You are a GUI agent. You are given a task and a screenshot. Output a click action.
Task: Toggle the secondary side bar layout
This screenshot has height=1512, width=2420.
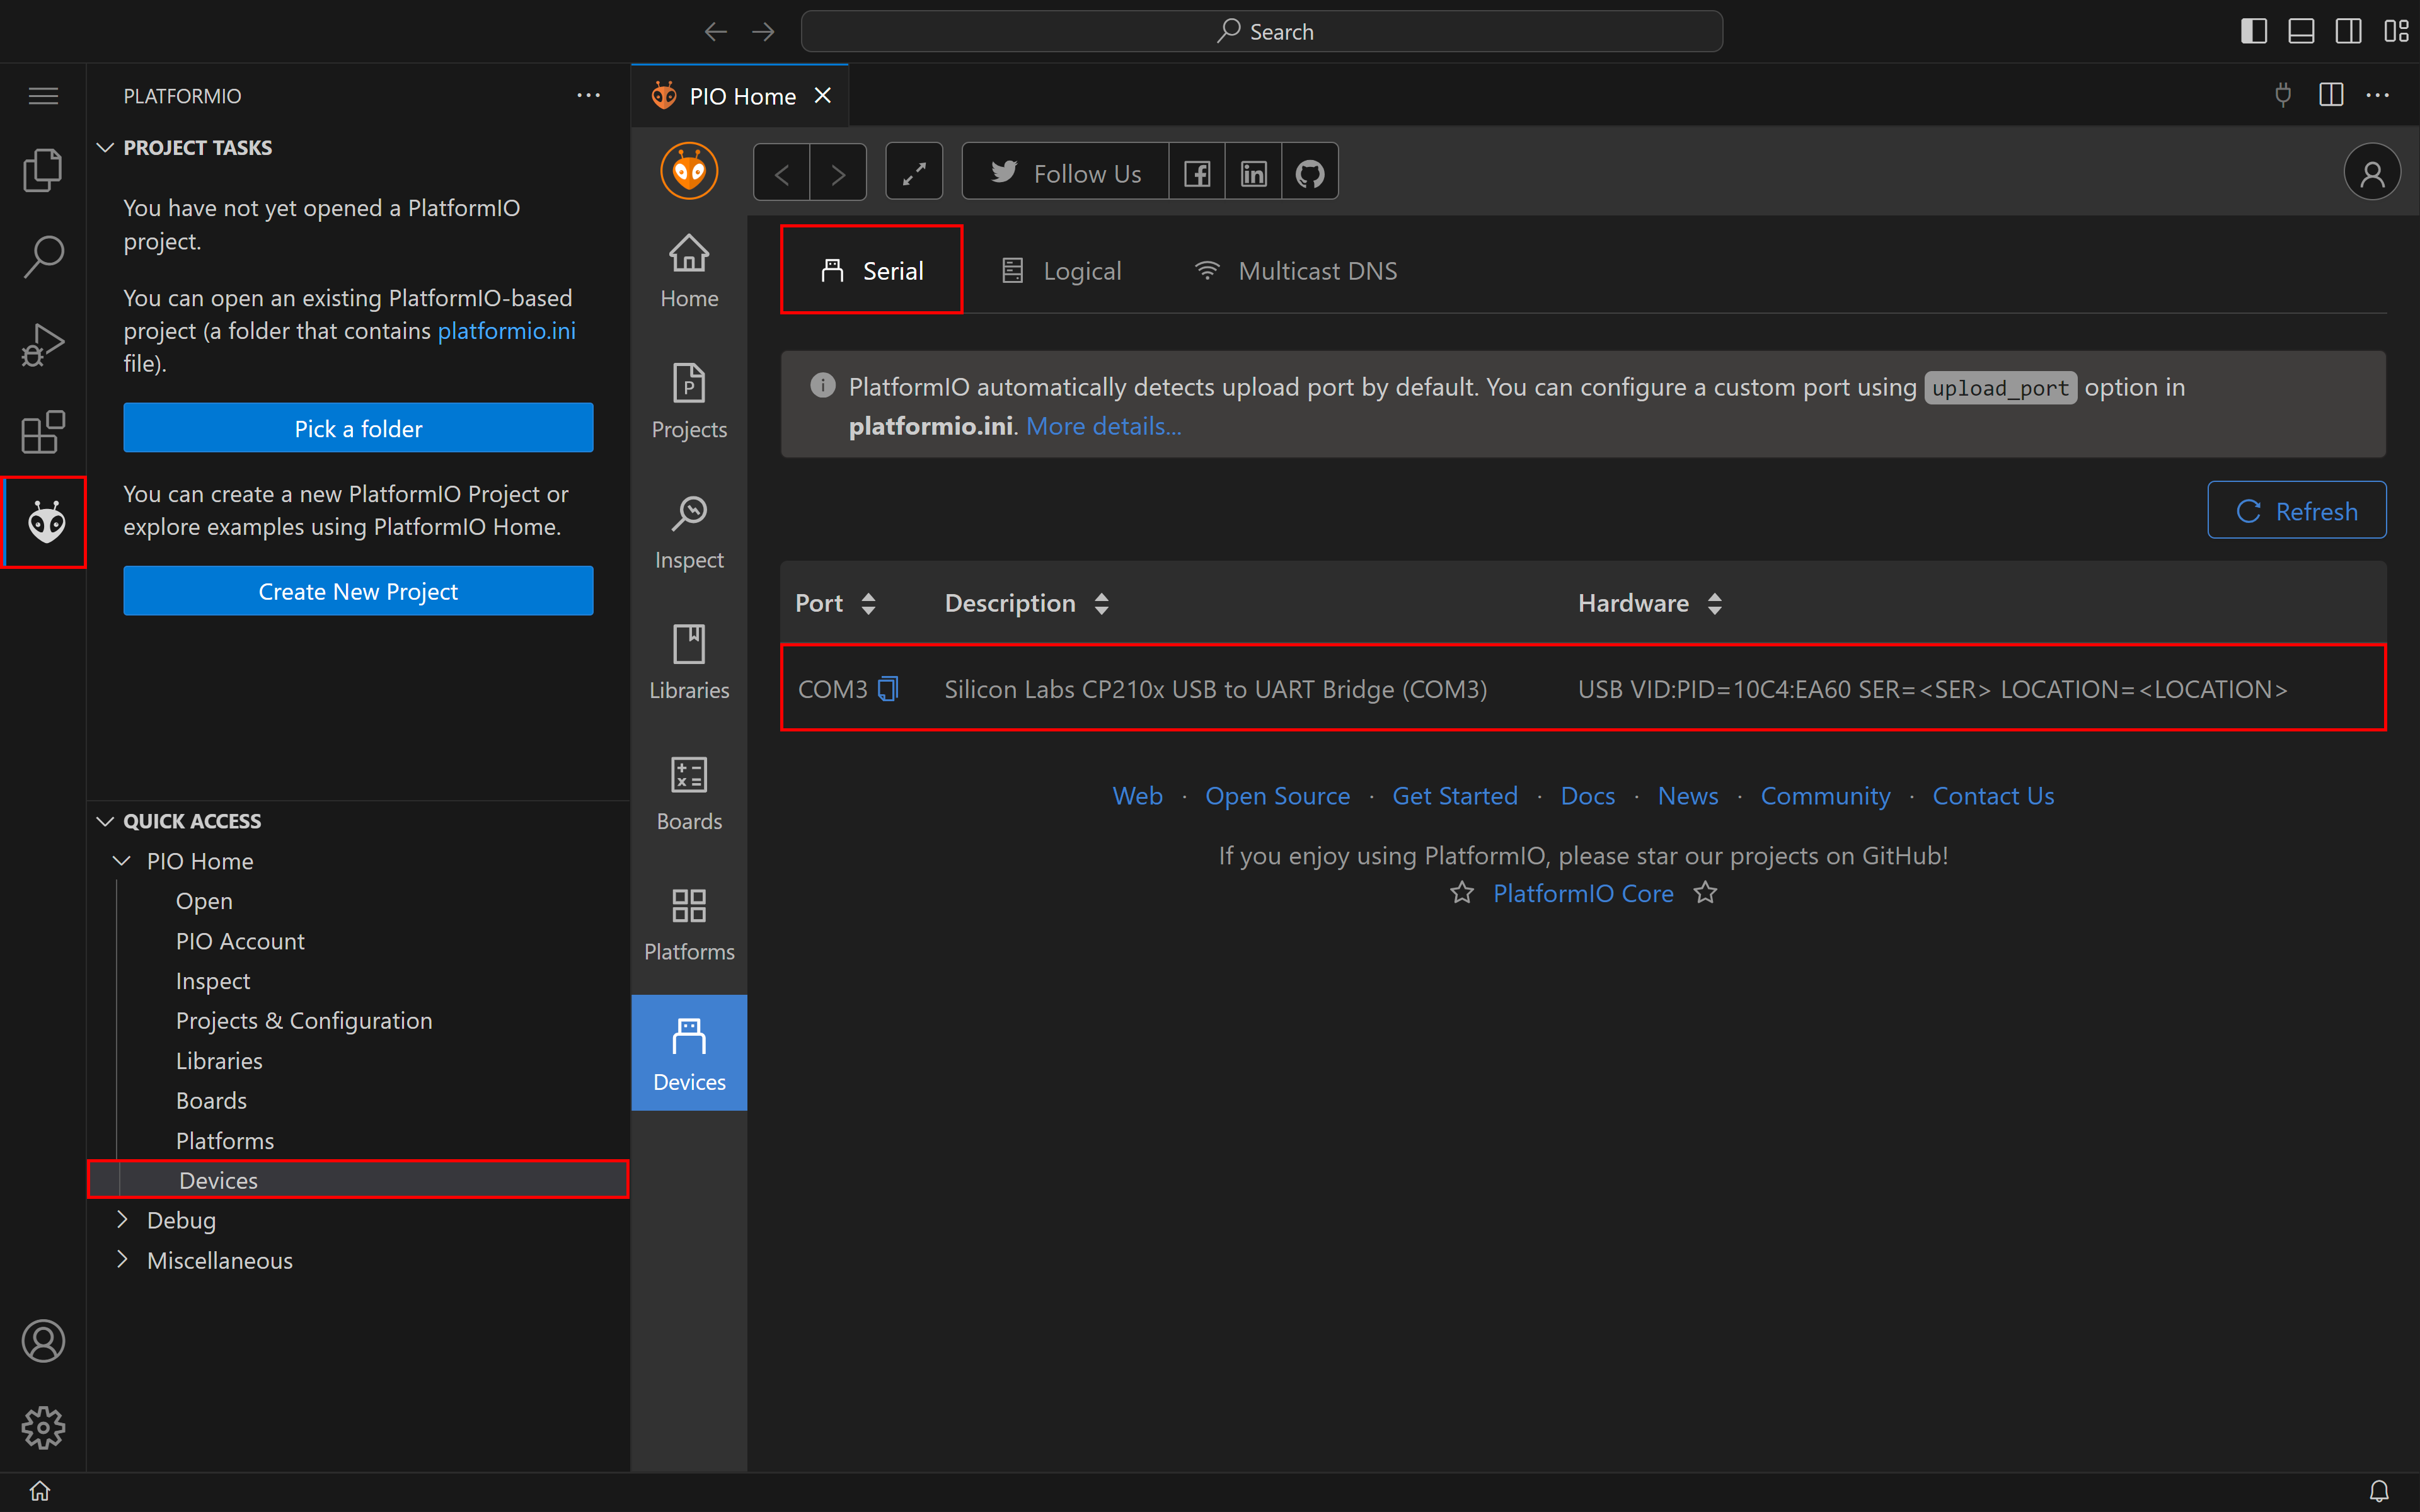pyautogui.click(x=2348, y=31)
